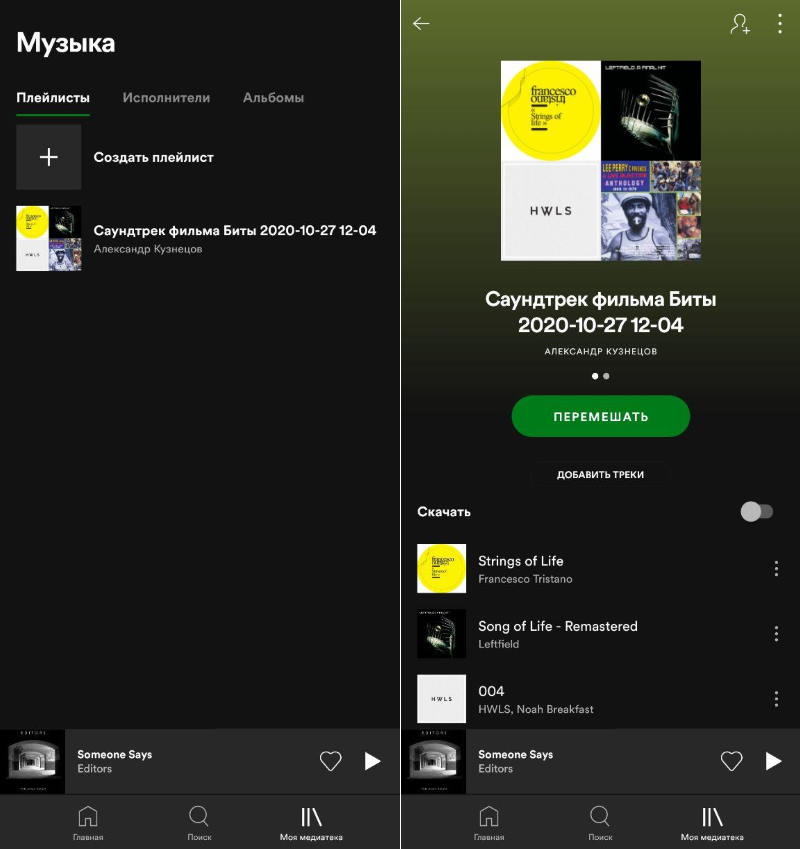Click HWLS track album art
This screenshot has width=800, height=849.
tap(441, 698)
